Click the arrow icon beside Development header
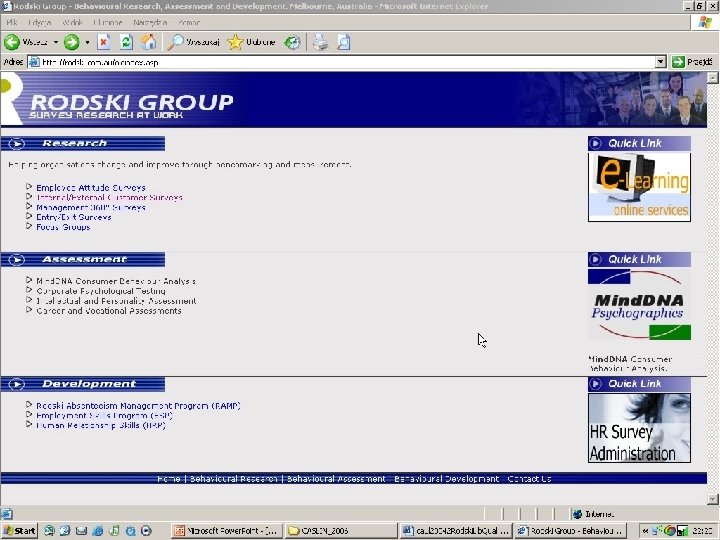The width and height of the screenshot is (720, 540). click(17, 384)
